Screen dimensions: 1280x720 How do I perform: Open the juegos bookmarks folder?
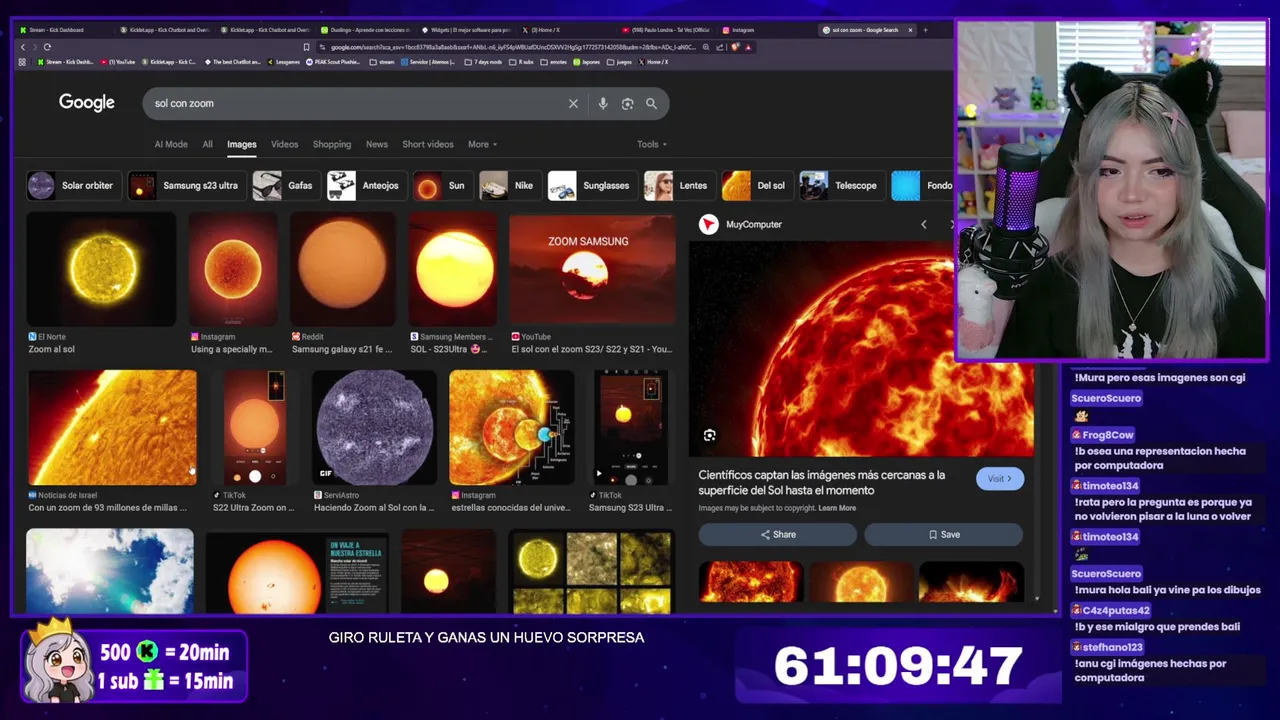pyautogui.click(x=619, y=62)
